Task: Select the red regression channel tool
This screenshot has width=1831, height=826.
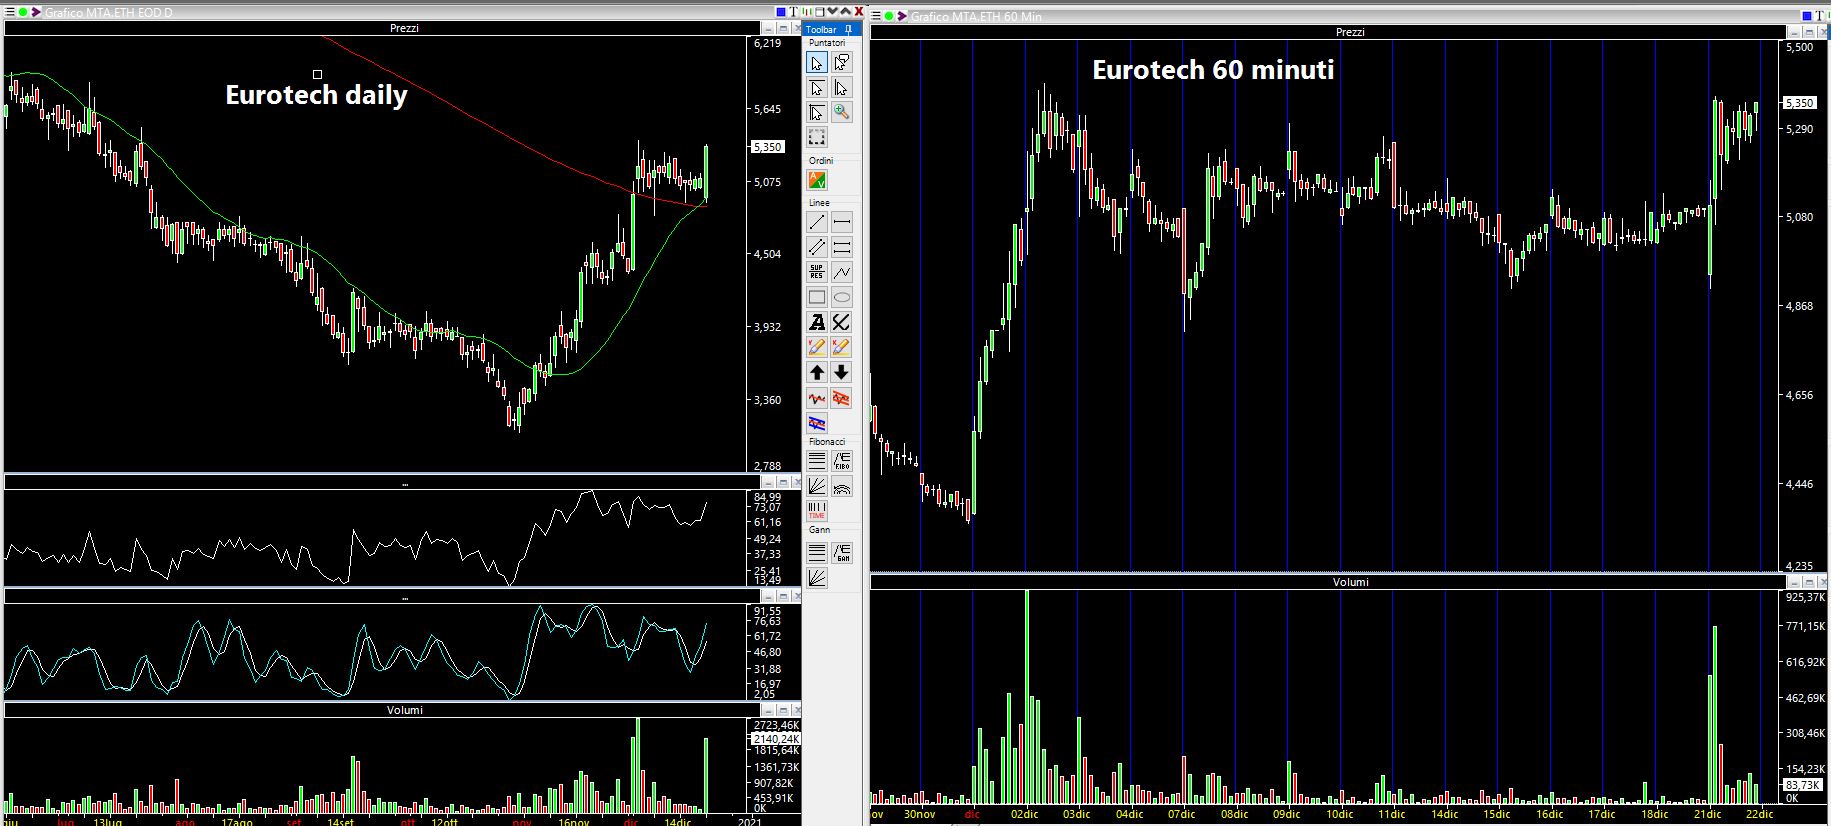Action: tap(842, 398)
